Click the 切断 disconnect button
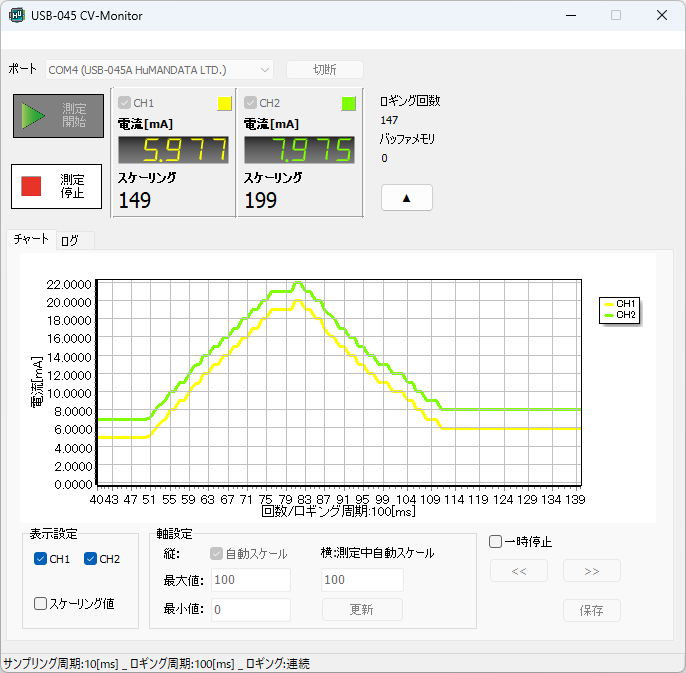Screen dimensions: 686x673 (324, 69)
